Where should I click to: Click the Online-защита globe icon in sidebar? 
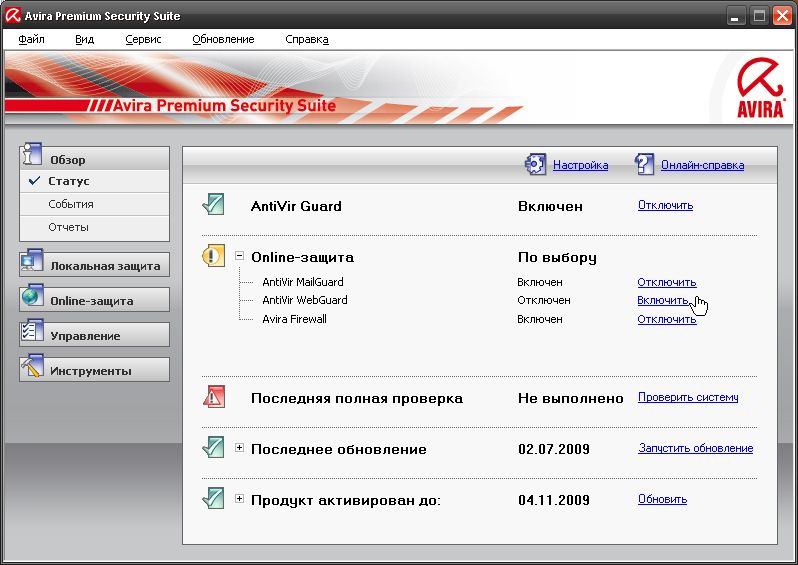point(32,299)
